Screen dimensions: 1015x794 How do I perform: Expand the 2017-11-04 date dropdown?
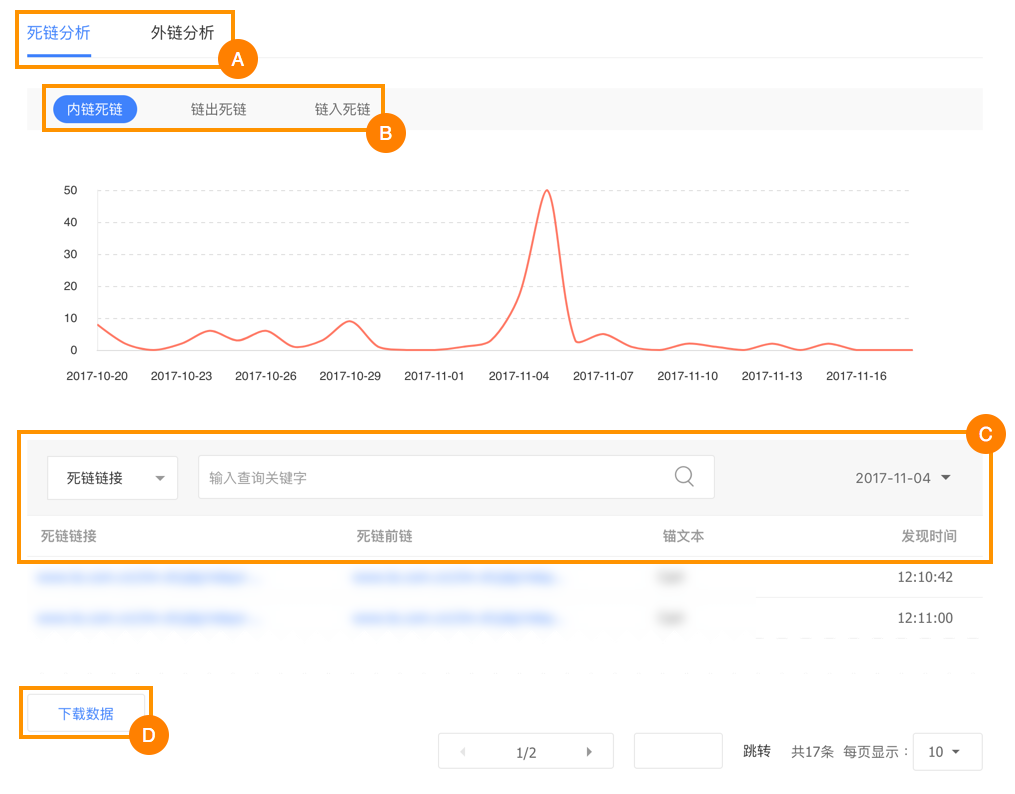pyautogui.click(x=902, y=478)
